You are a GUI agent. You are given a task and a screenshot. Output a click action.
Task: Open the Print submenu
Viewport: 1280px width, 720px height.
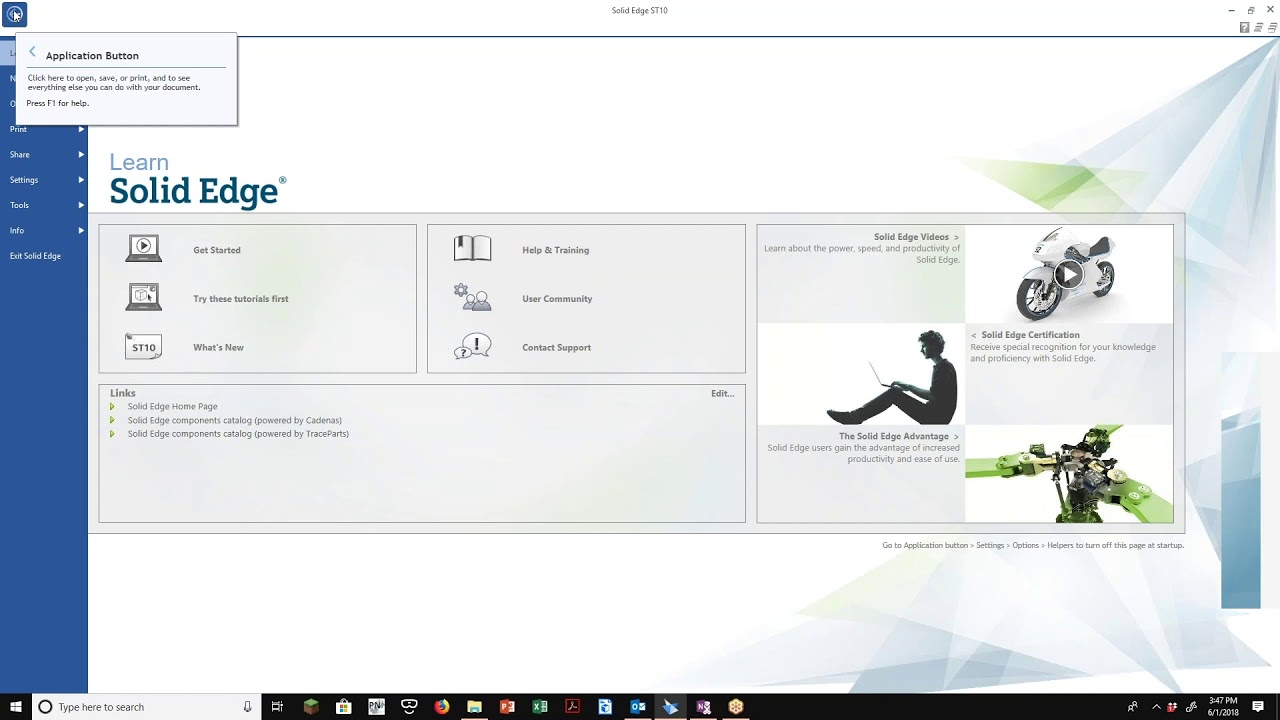44,129
